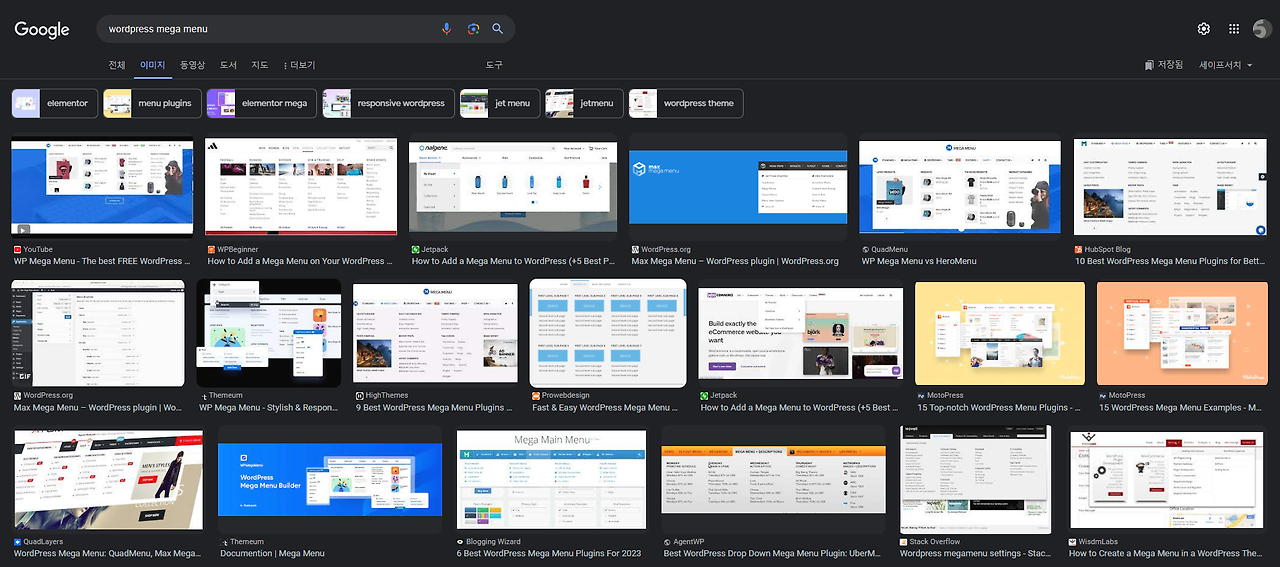Open the 저장됨 saved collection

pos(1164,65)
